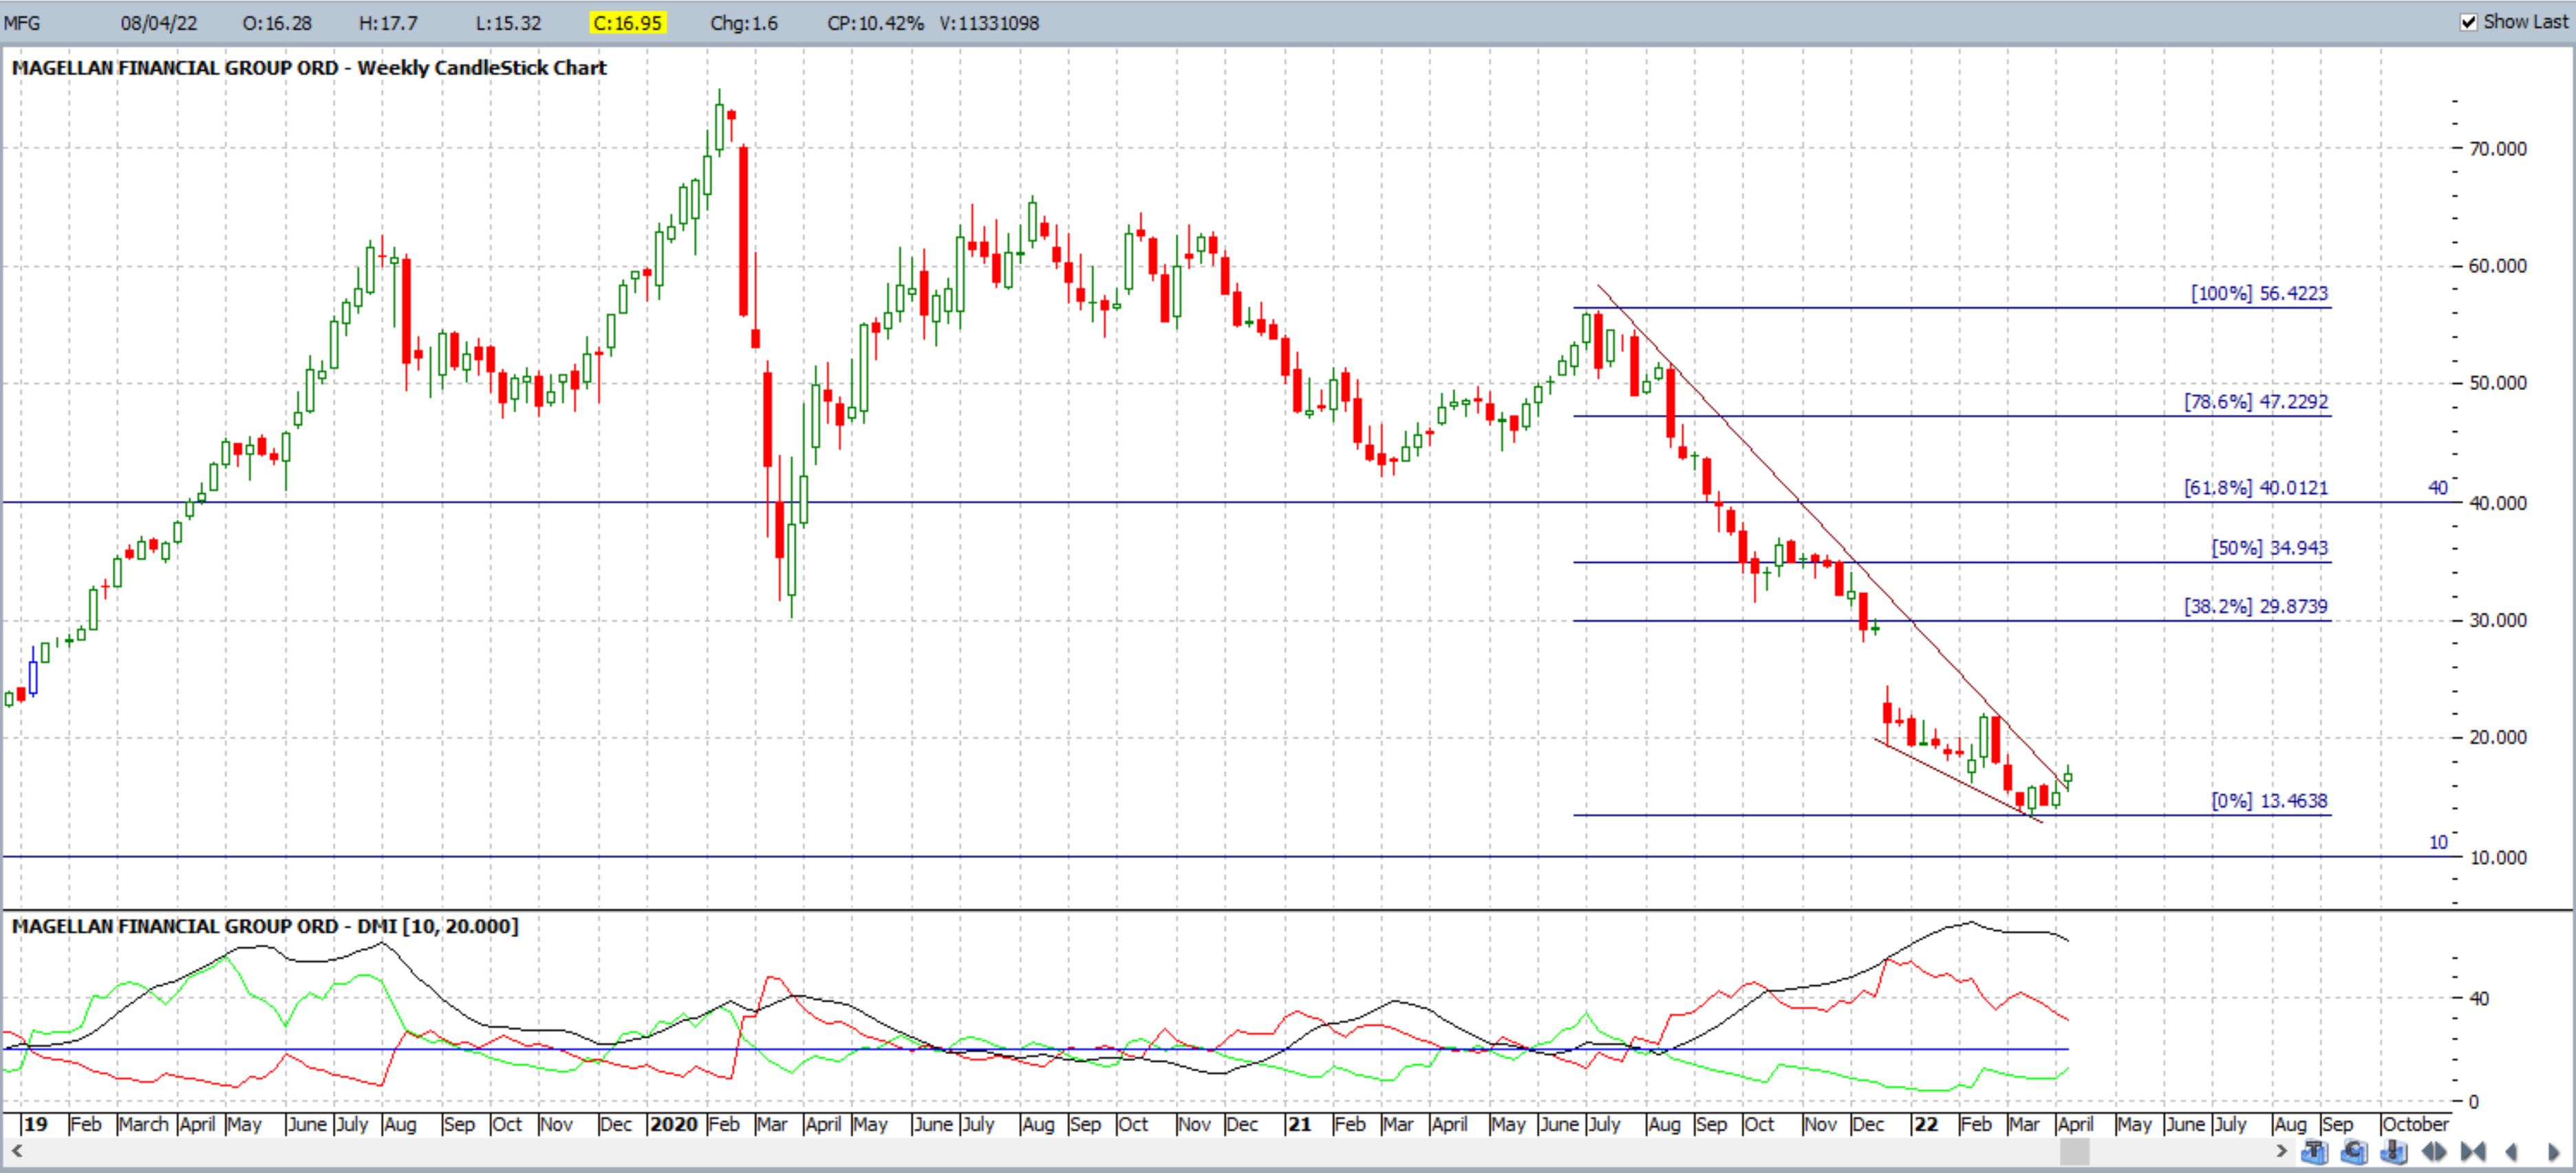Click the [38.2%] 29.8739 Fibonacci label
2576x1173 pixels.
(2255, 607)
